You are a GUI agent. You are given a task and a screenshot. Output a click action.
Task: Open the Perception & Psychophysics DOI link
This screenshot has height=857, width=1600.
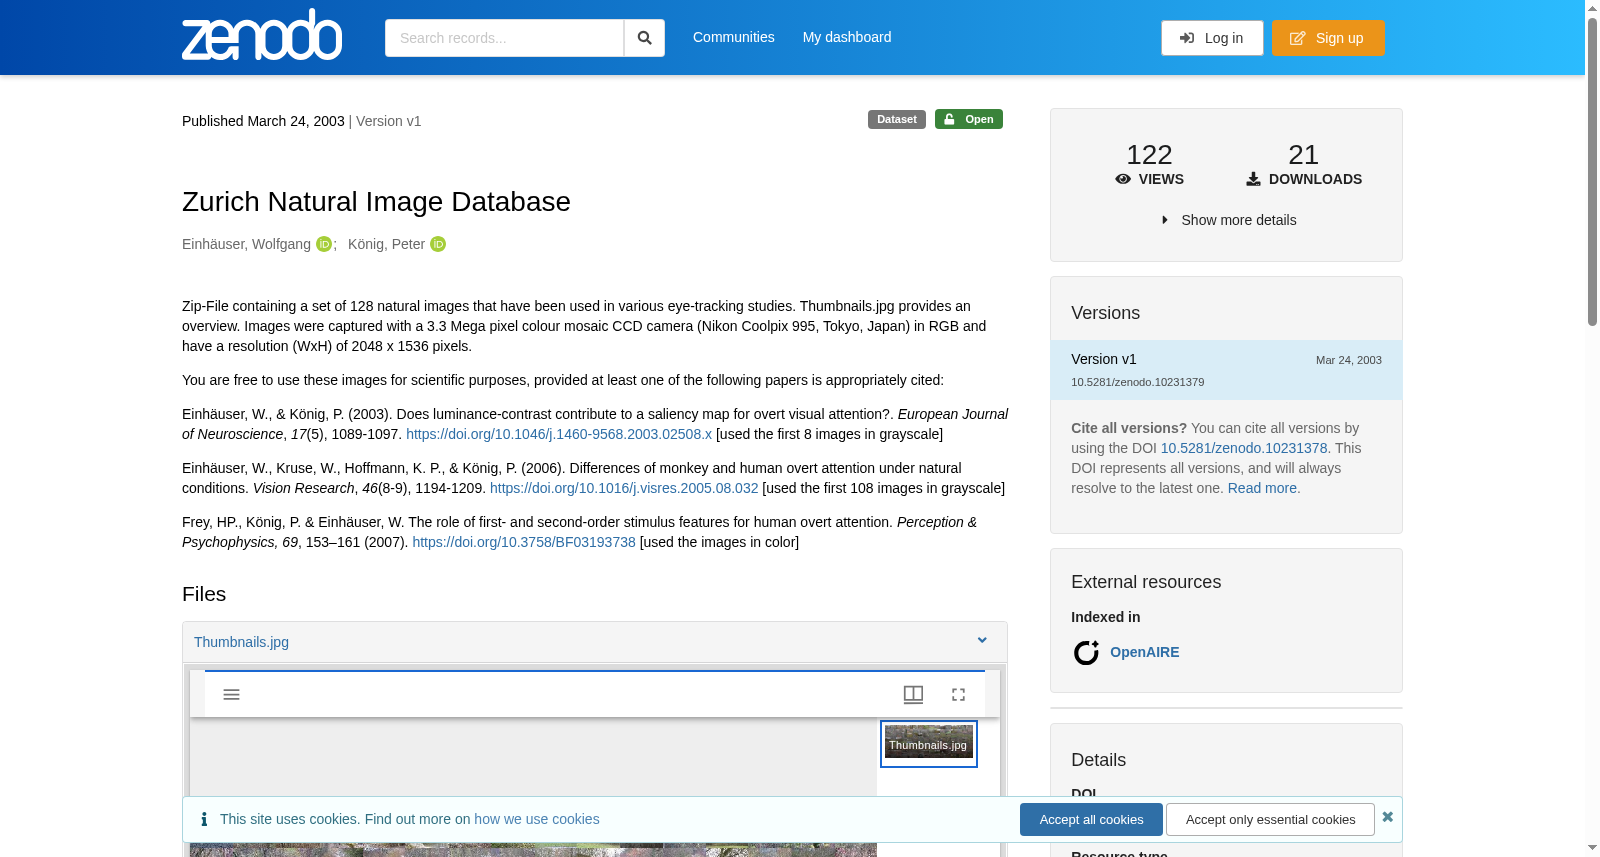524,542
